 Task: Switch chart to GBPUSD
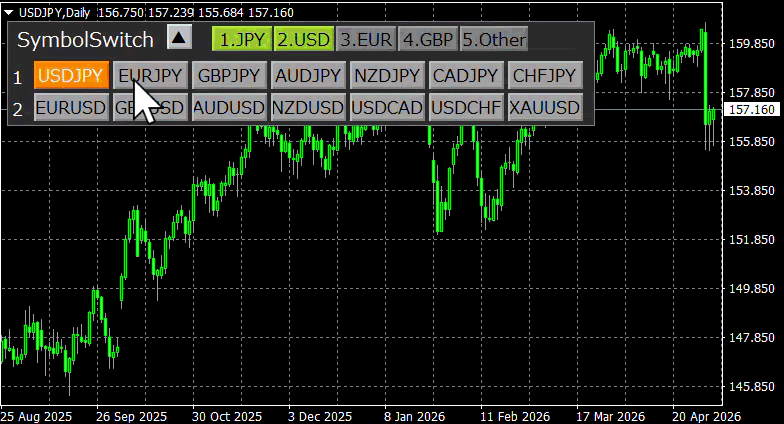pos(150,108)
